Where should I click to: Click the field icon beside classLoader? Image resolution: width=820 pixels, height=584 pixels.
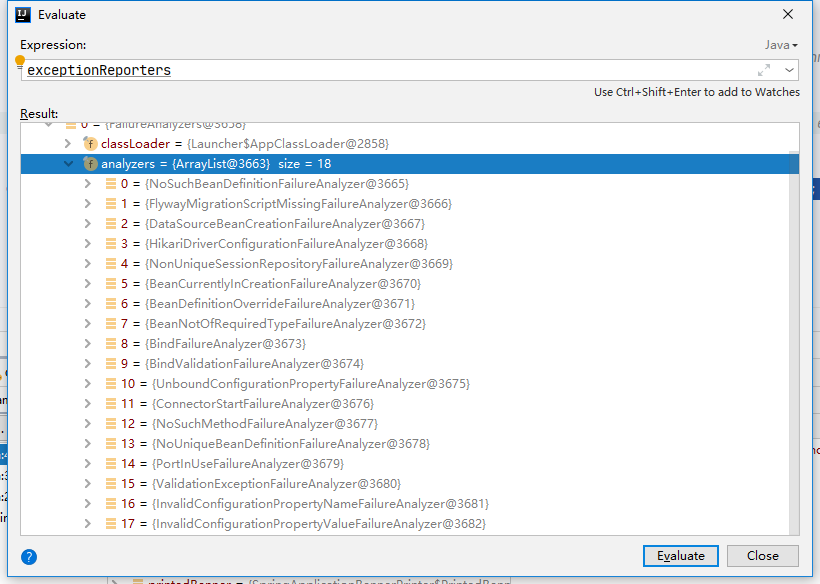pyautogui.click(x=90, y=144)
